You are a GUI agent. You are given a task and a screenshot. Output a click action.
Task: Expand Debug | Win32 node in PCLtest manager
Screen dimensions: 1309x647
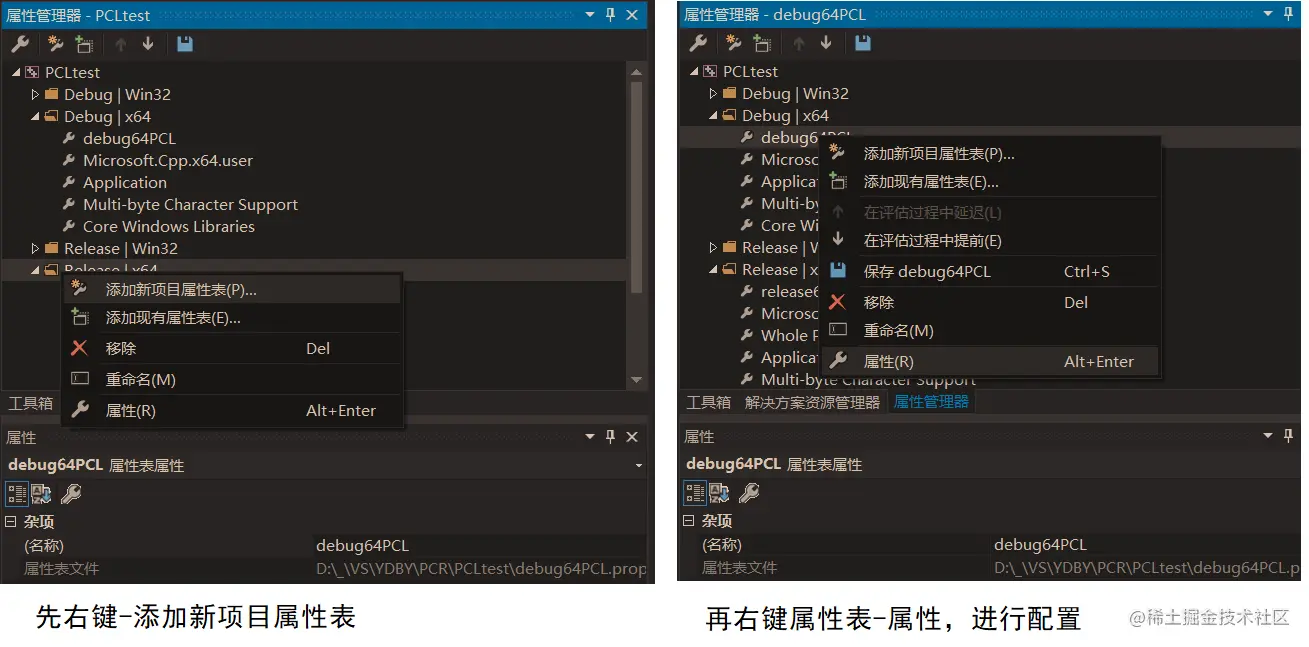tap(35, 94)
